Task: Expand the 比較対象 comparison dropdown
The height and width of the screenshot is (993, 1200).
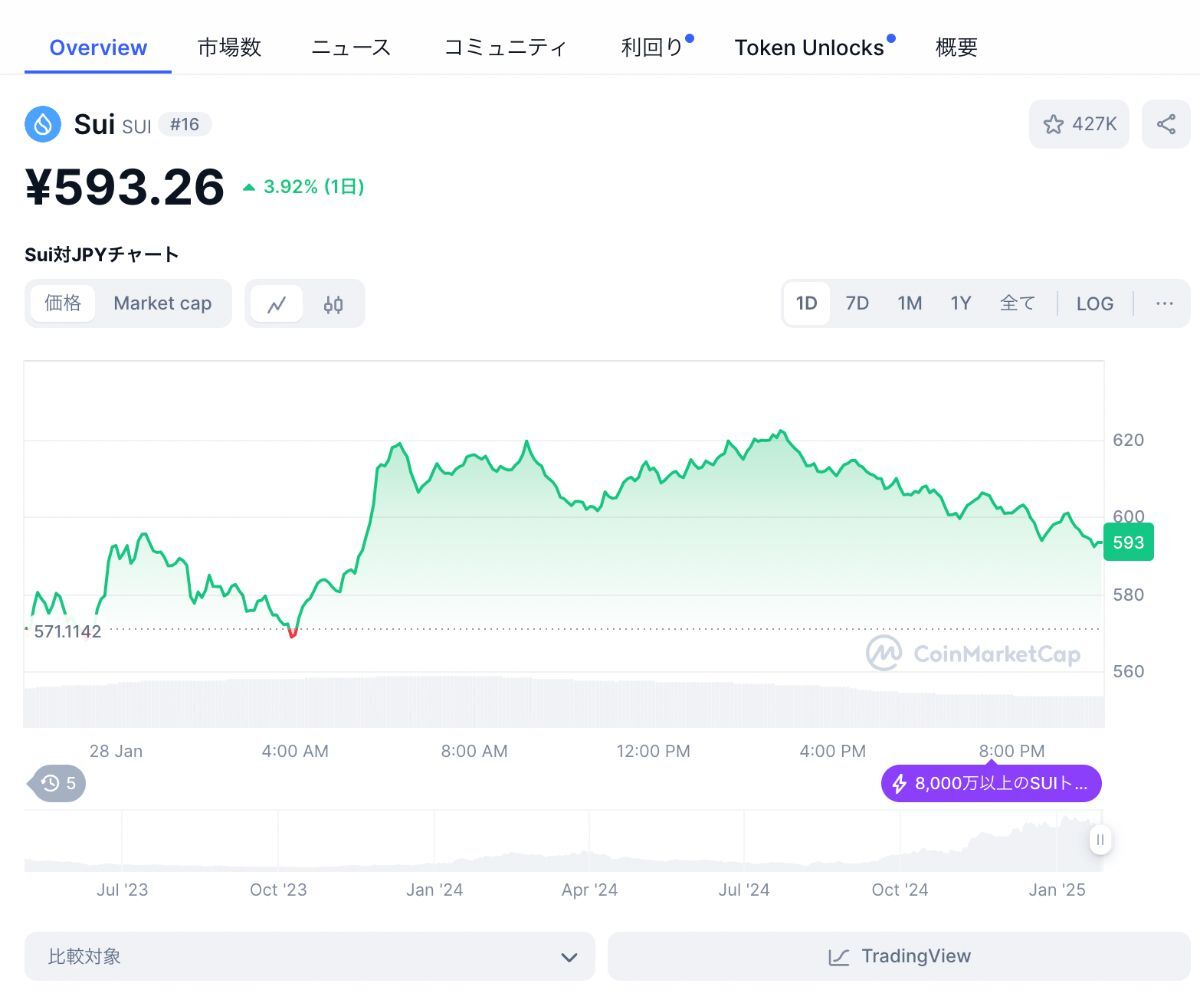Action: click(x=309, y=956)
